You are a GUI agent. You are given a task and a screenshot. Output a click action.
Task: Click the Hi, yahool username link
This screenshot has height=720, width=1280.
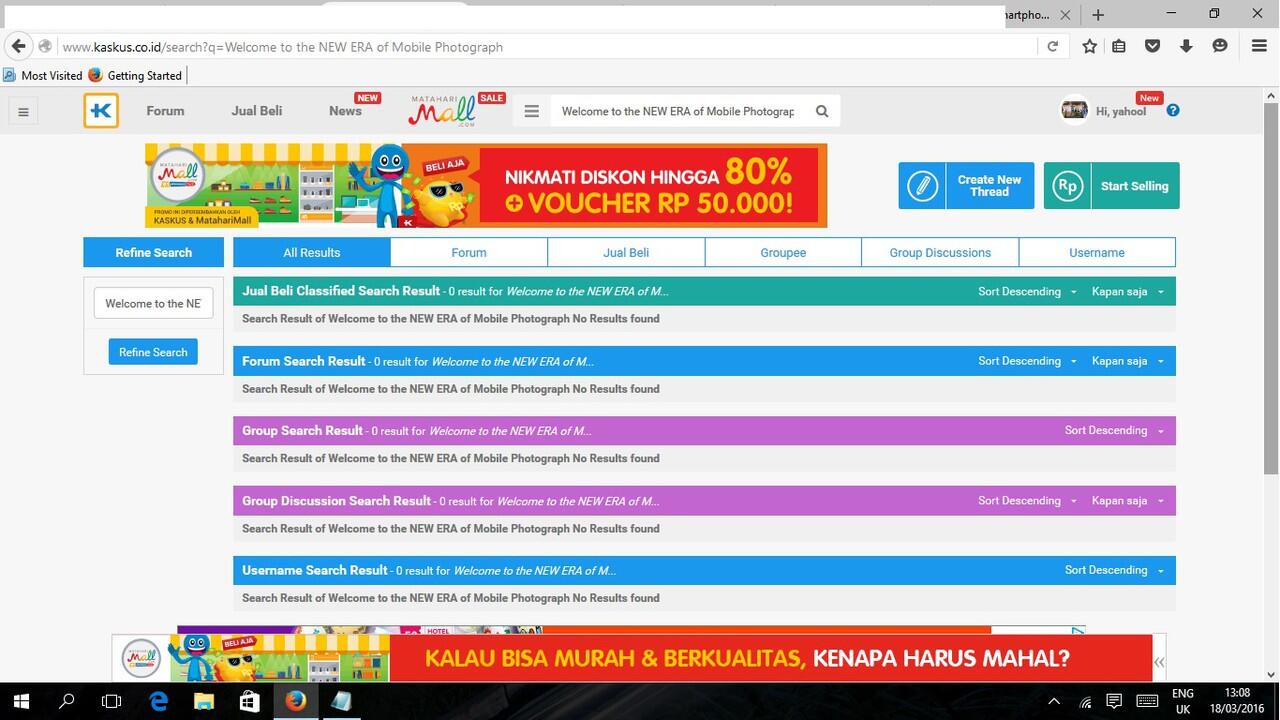pyautogui.click(x=1121, y=111)
